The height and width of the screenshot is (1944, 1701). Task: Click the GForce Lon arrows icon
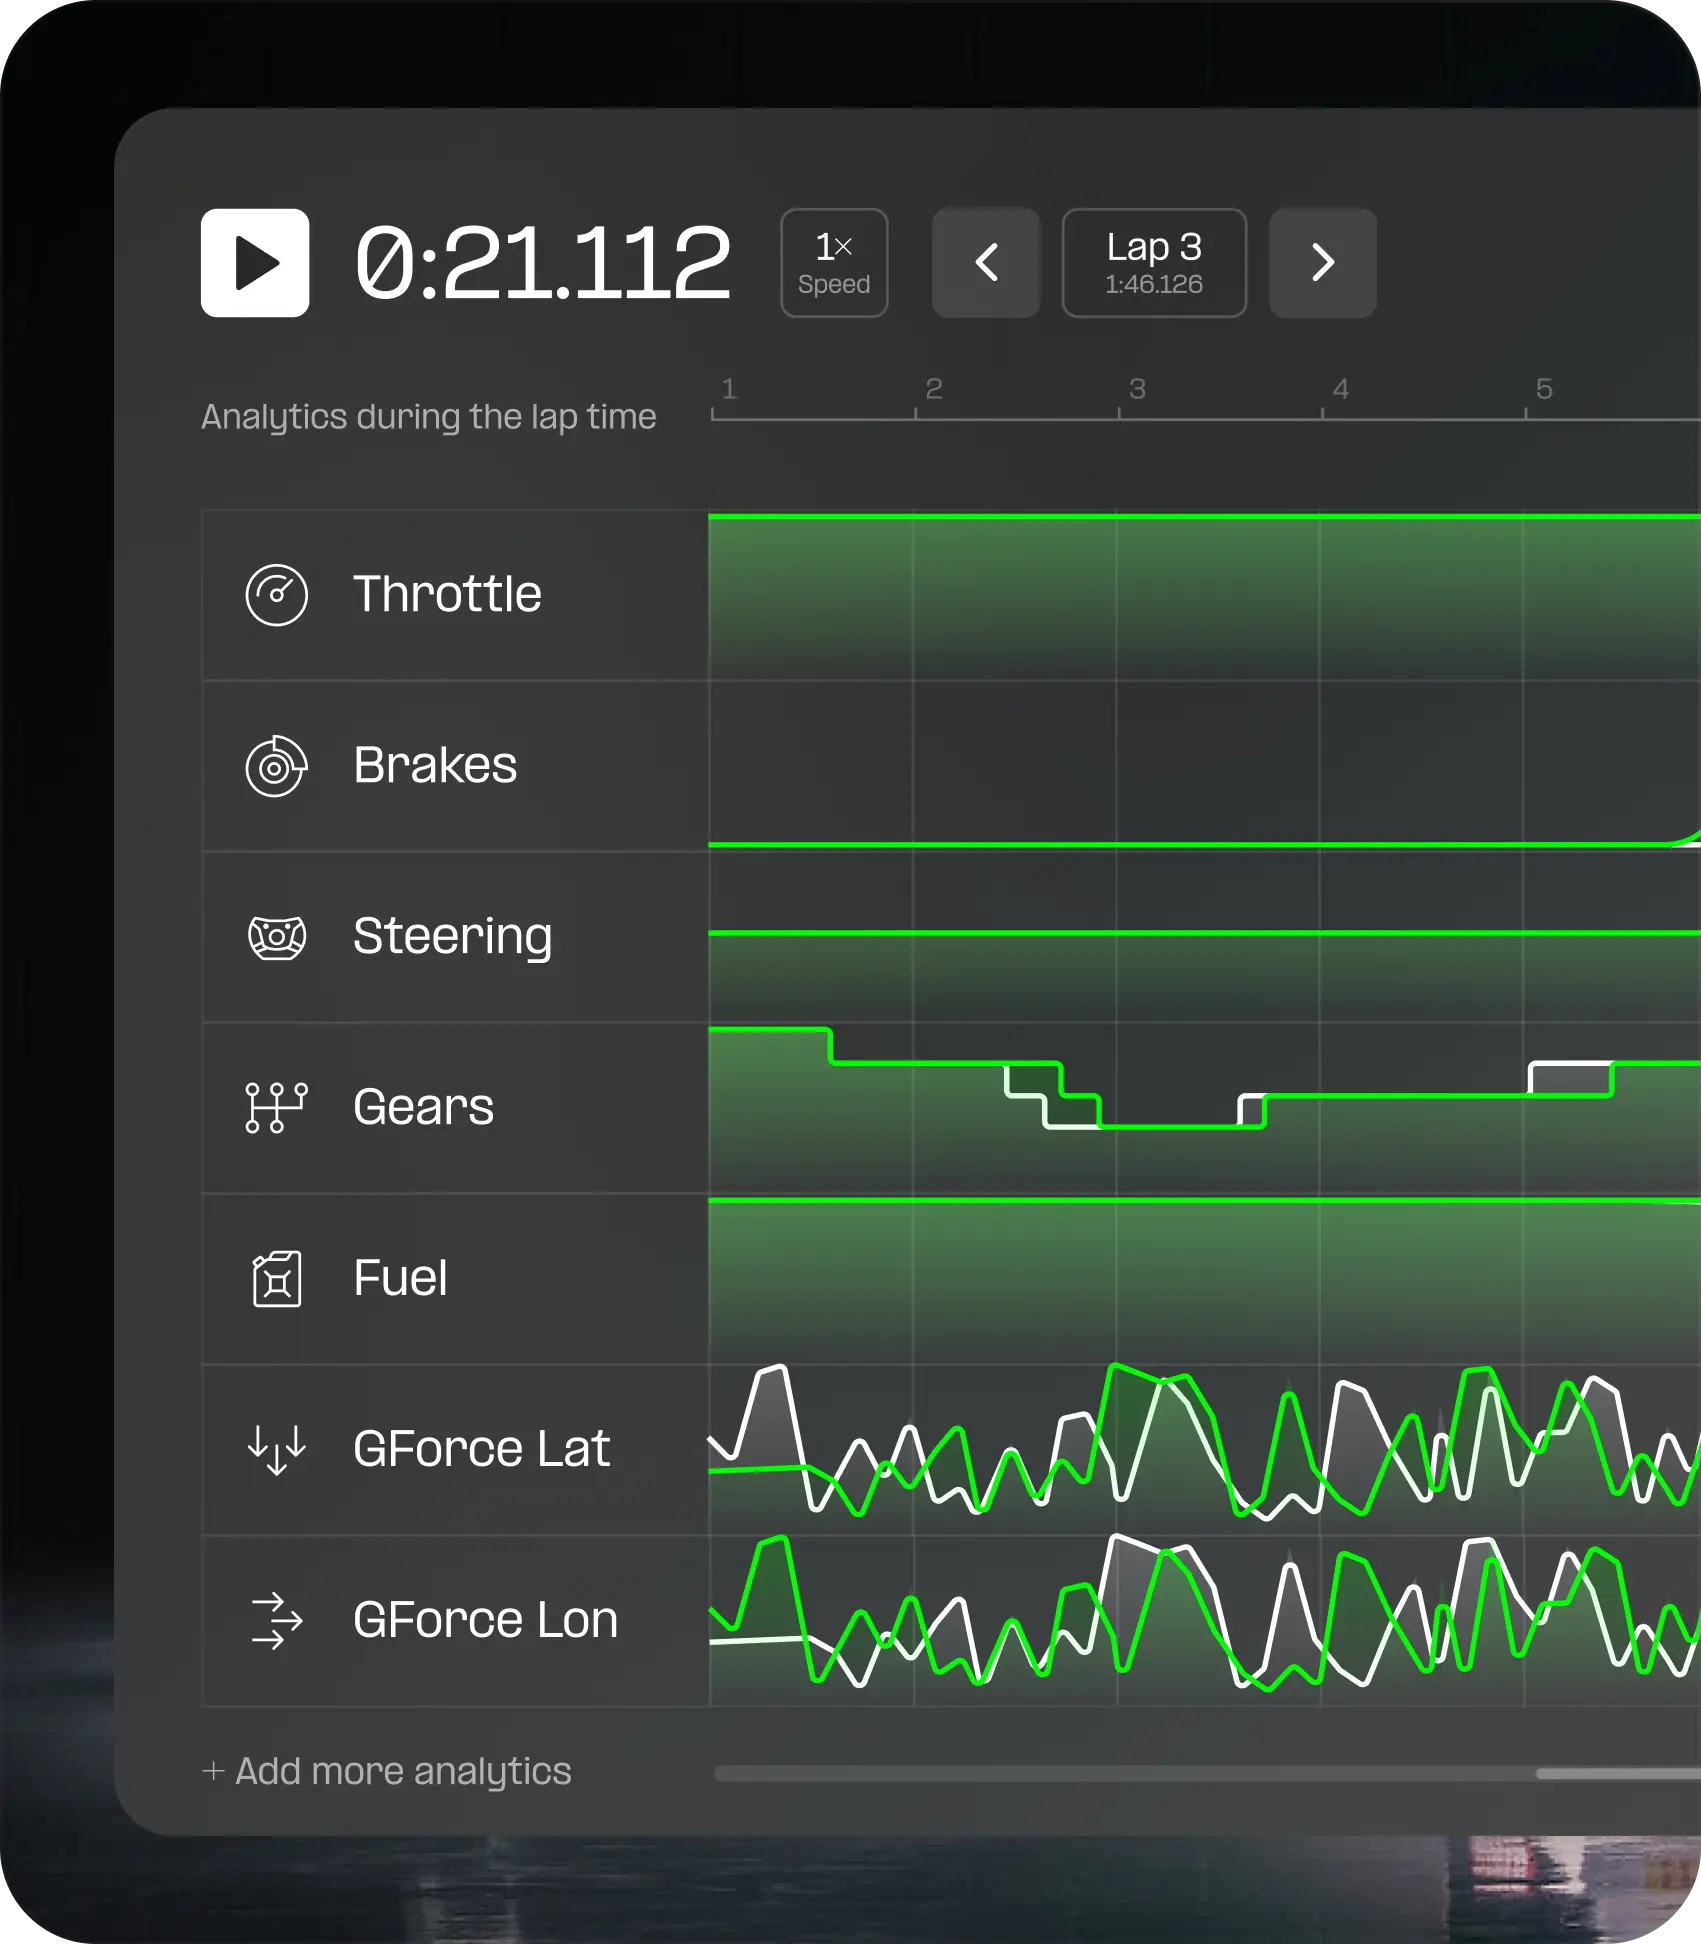[277, 1621]
